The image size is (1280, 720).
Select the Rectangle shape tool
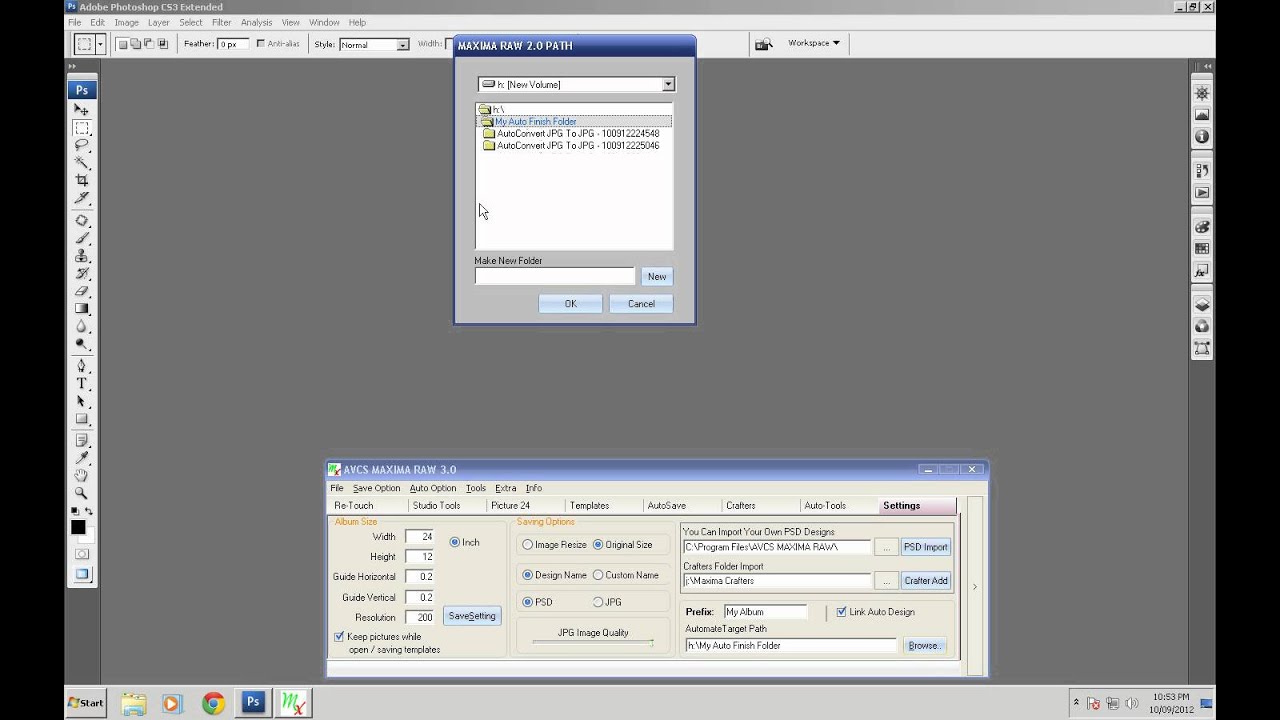point(82,419)
